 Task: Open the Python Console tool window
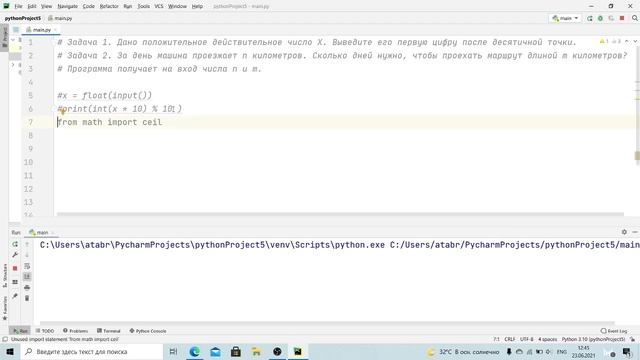point(148,331)
